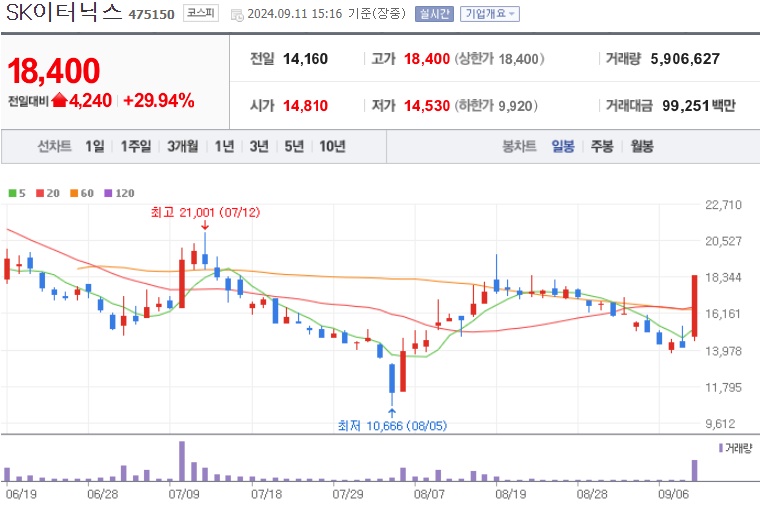Screen dimensions: 760x510
Task: Click the green 5-day moving average legend
Action: click(17, 193)
